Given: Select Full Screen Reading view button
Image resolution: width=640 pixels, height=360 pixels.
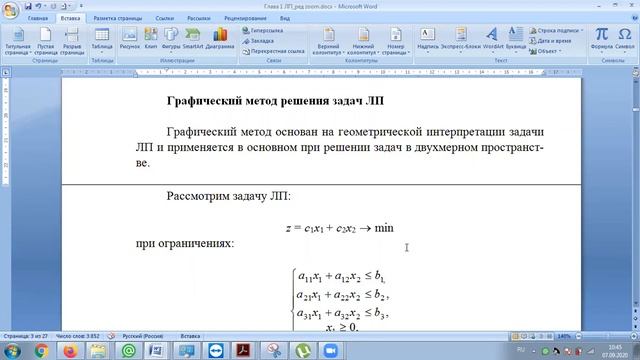Looking at the screenshot, I should click(524, 336).
